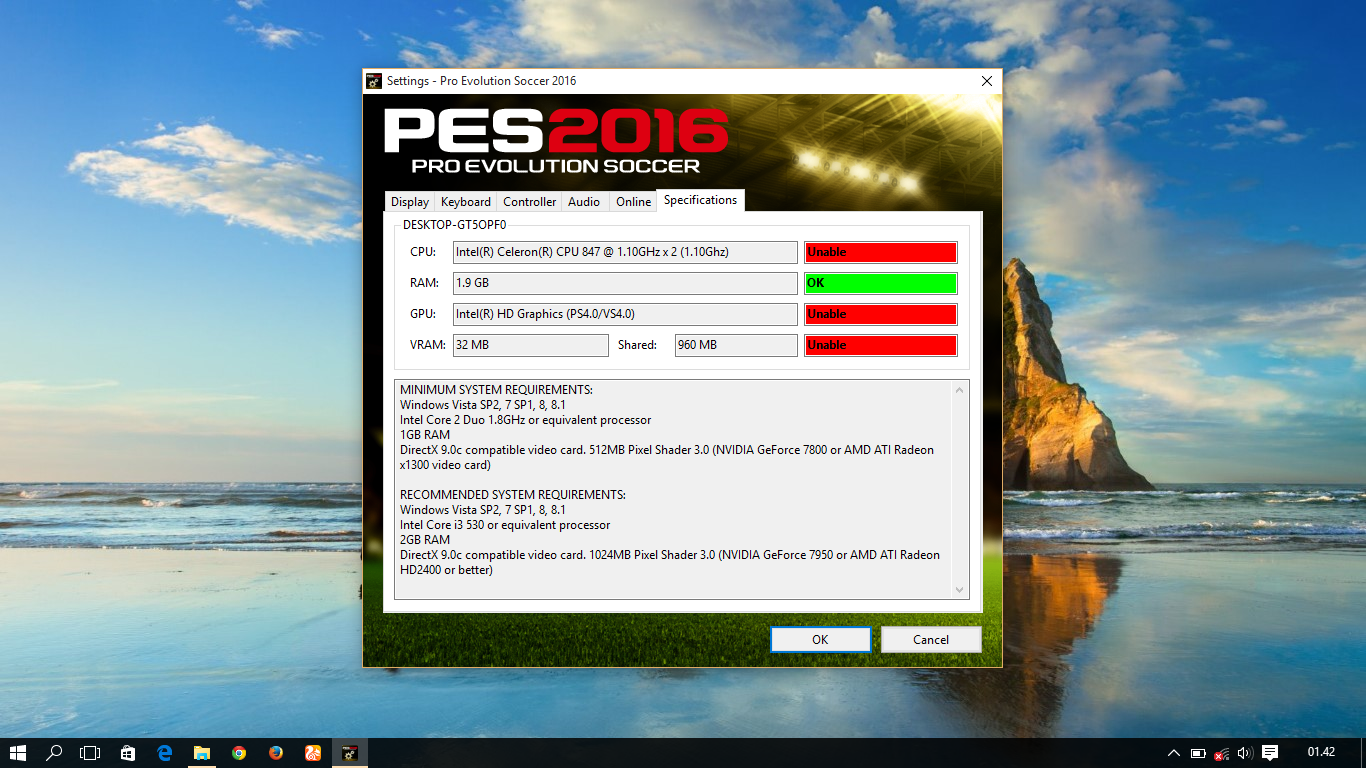
Task: Click the Shared 960 MB field
Action: pyautogui.click(x=736, y=345)
